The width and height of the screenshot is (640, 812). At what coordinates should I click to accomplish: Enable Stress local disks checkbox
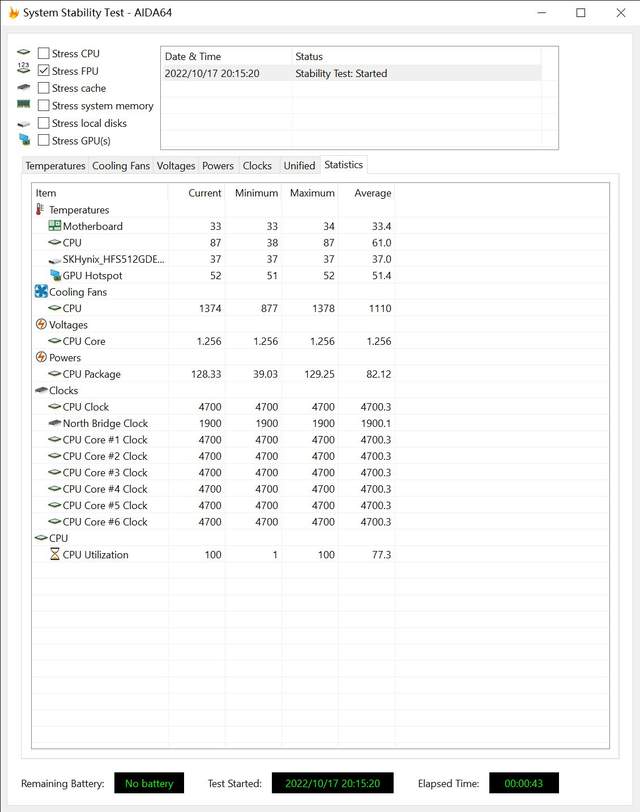(x=44, y=123)
